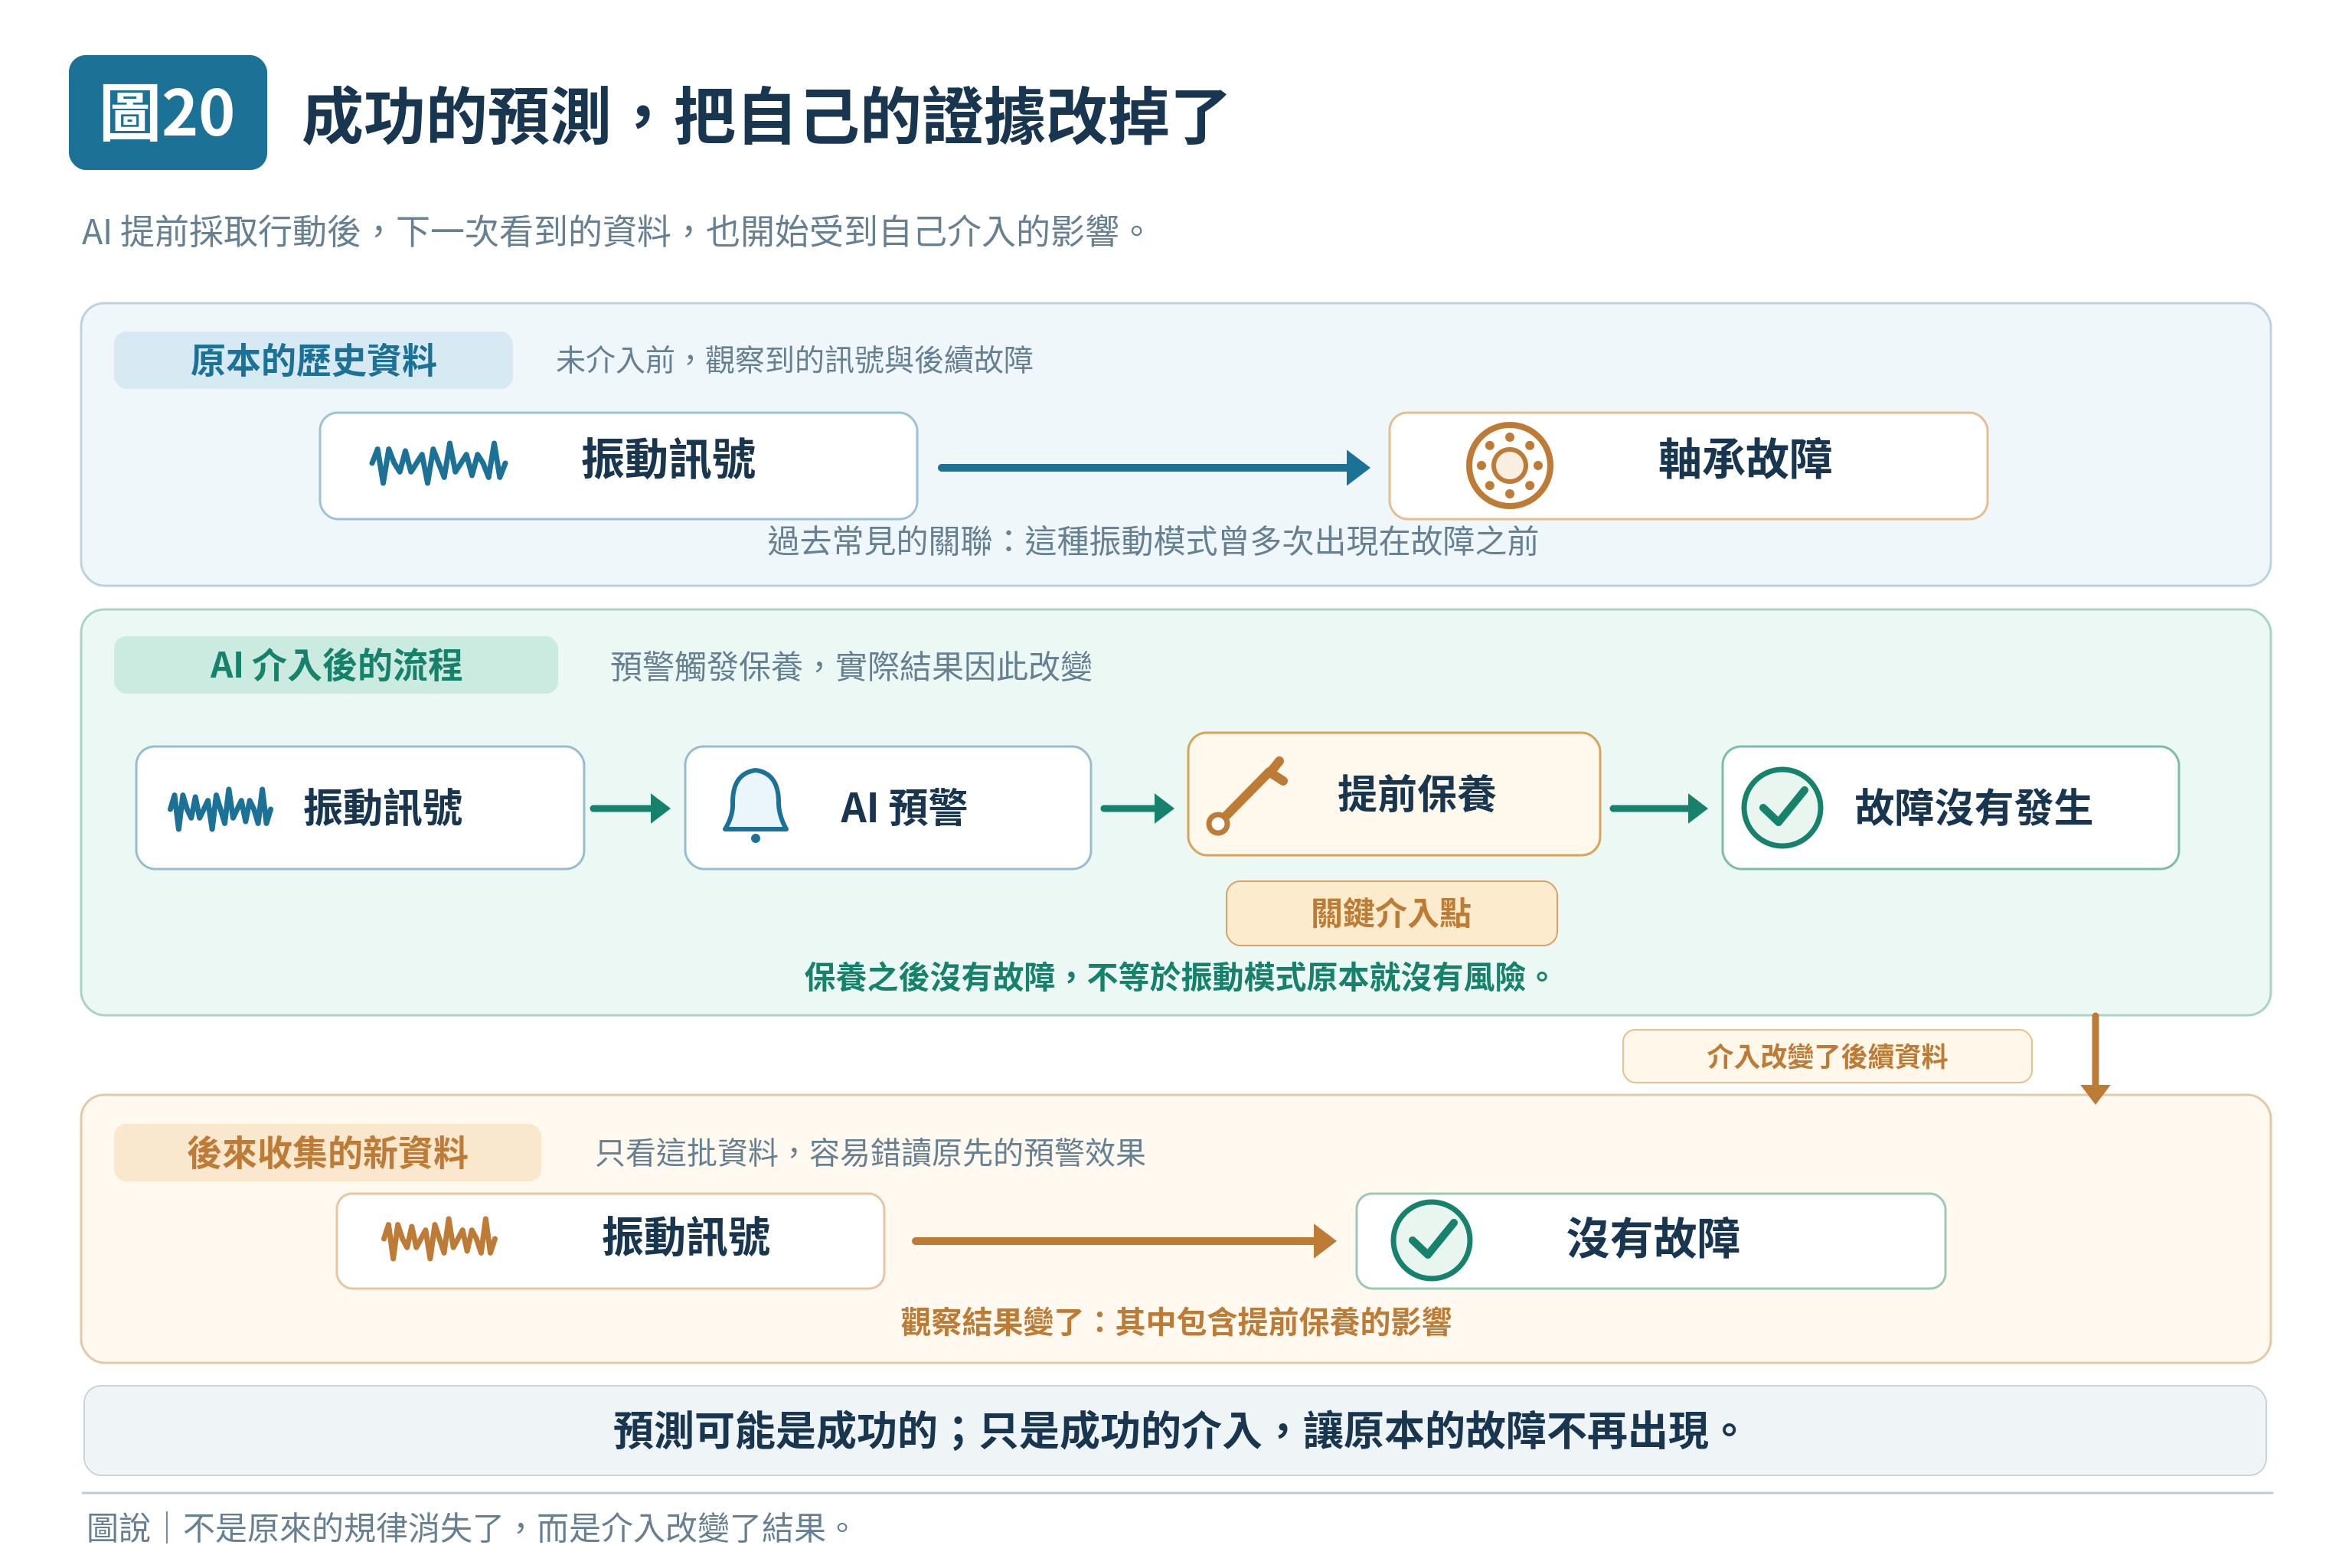Viewport: 2352px width, 1568px height.
Task: Click the AI 預警 text
Action: coord(903,807)
